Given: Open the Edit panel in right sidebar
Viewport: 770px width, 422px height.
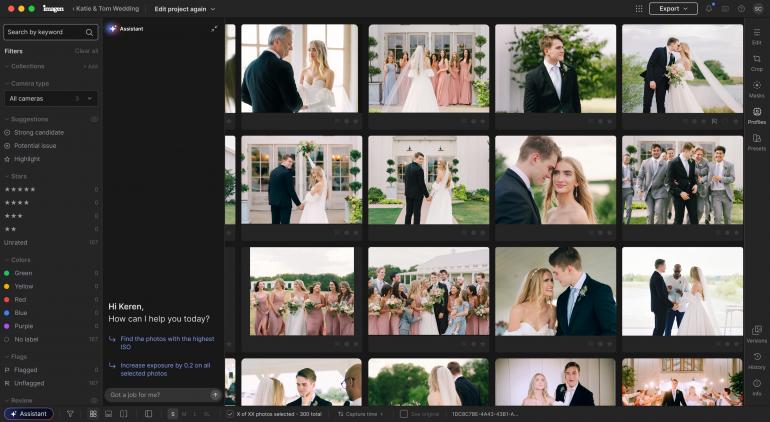Looking at the screenshot, I should tap(757, 36).
